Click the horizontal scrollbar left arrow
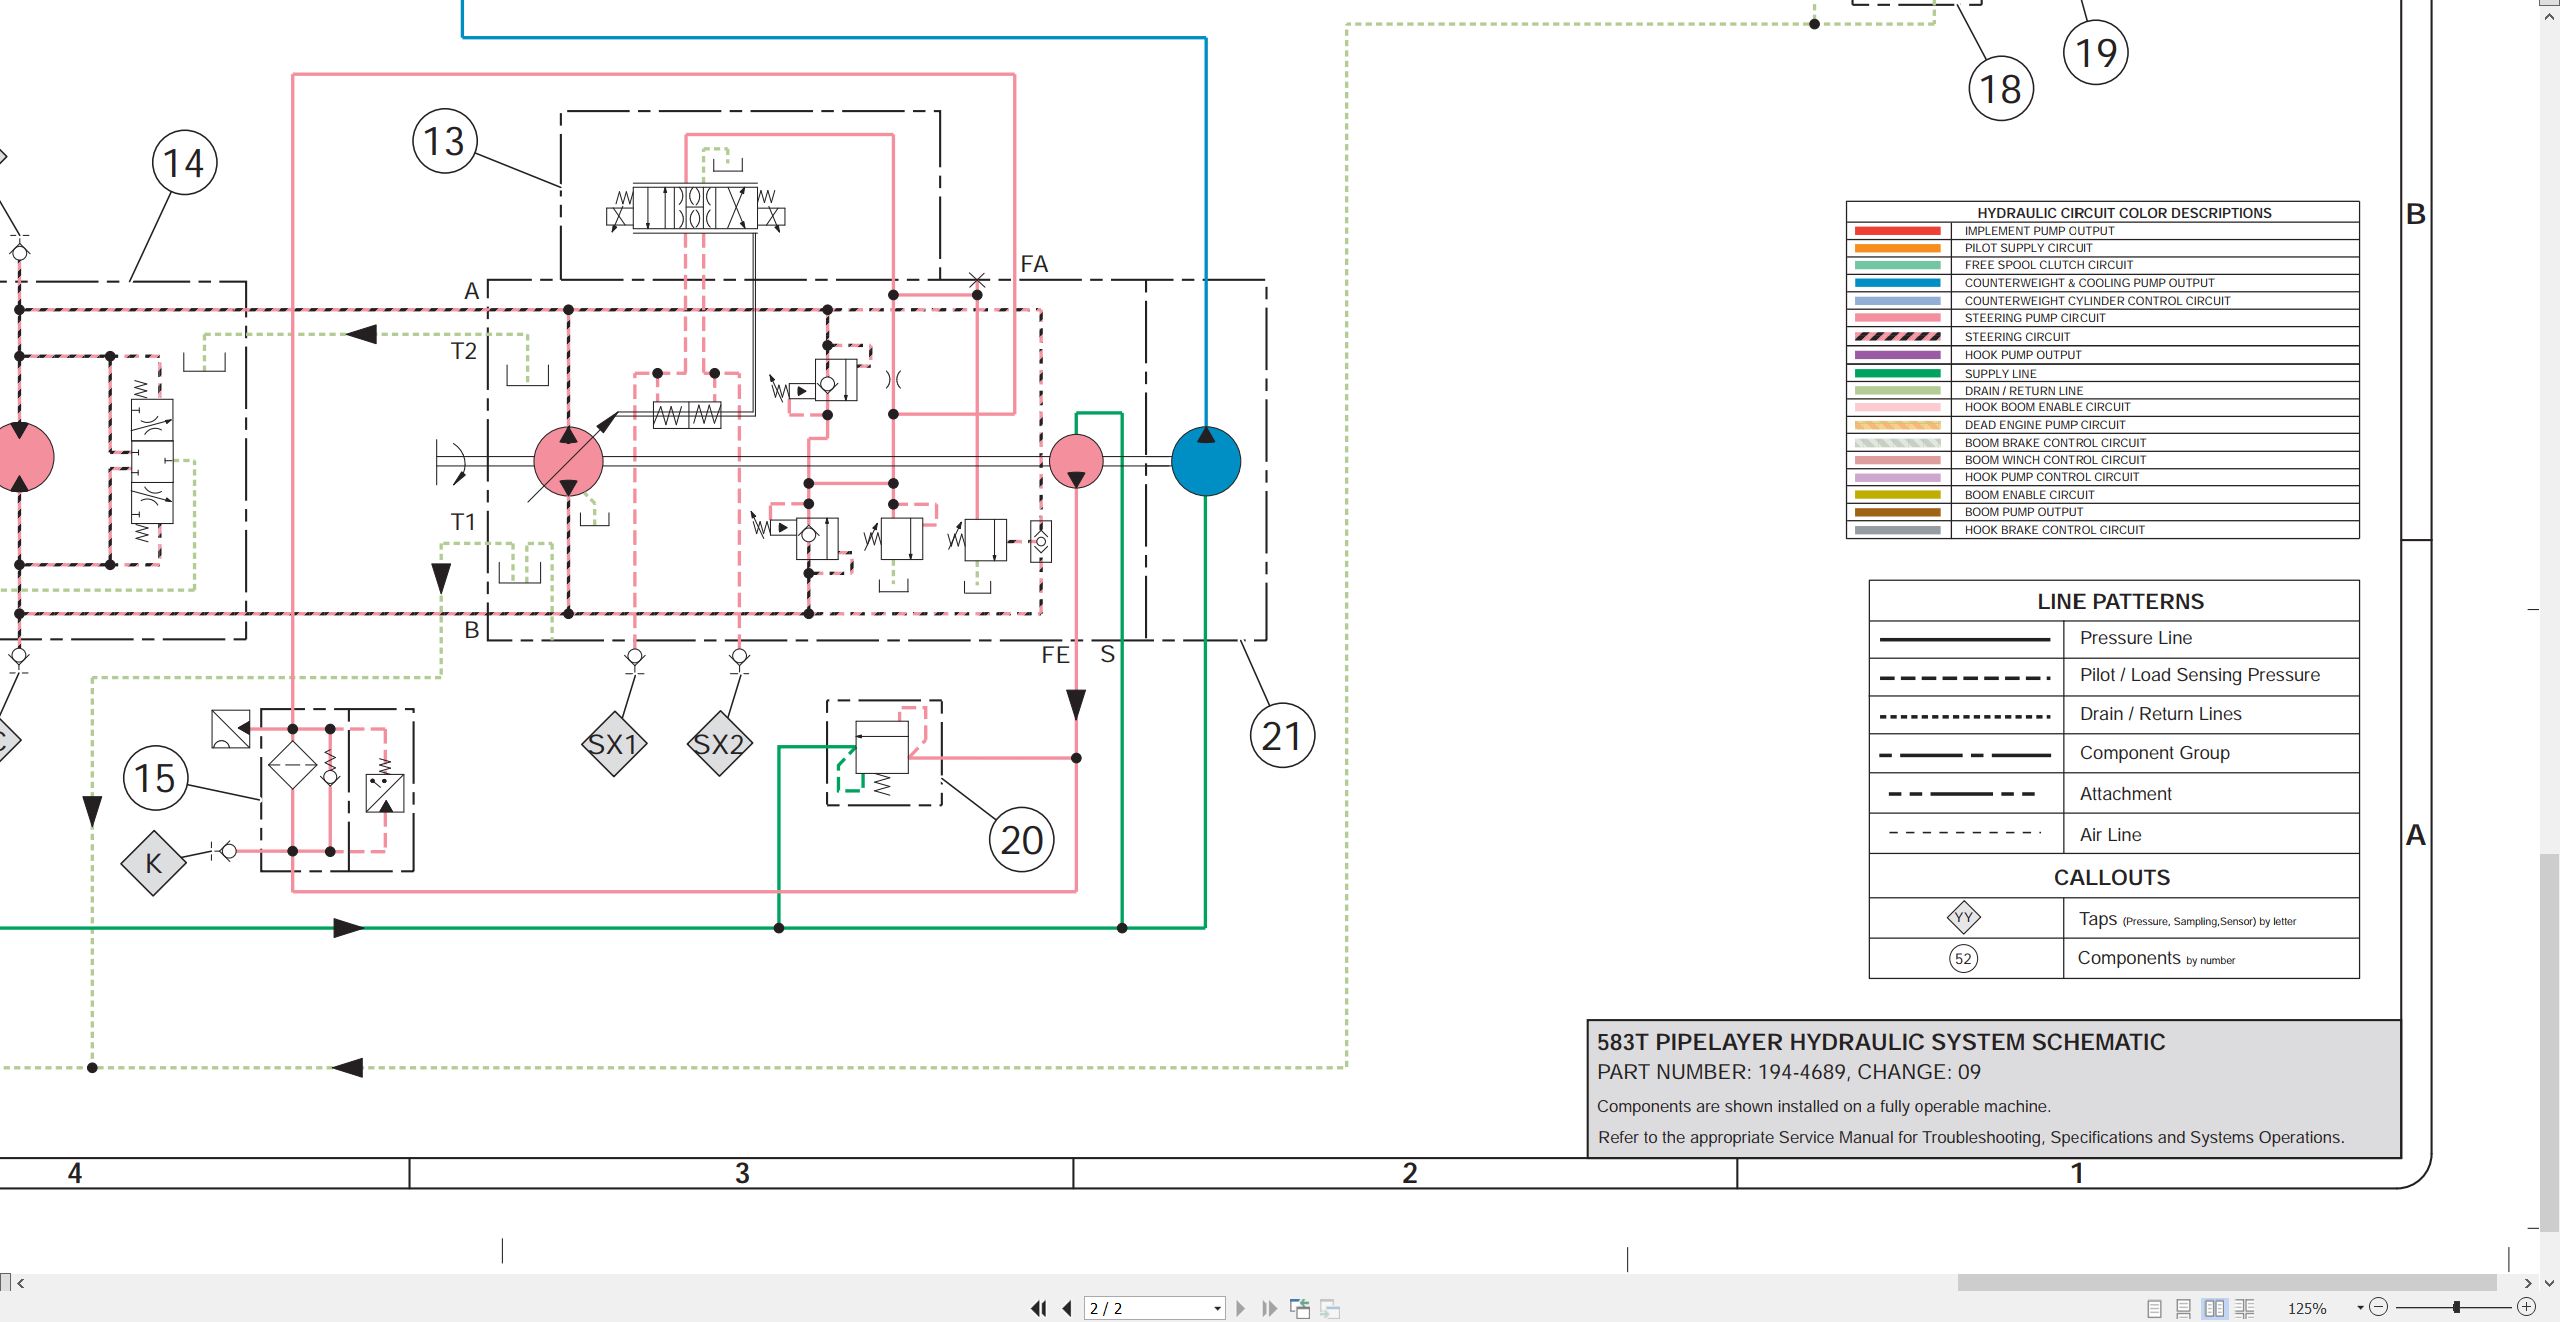The width and height of the screenshot is (2560, 1322). pos(21,1283)
